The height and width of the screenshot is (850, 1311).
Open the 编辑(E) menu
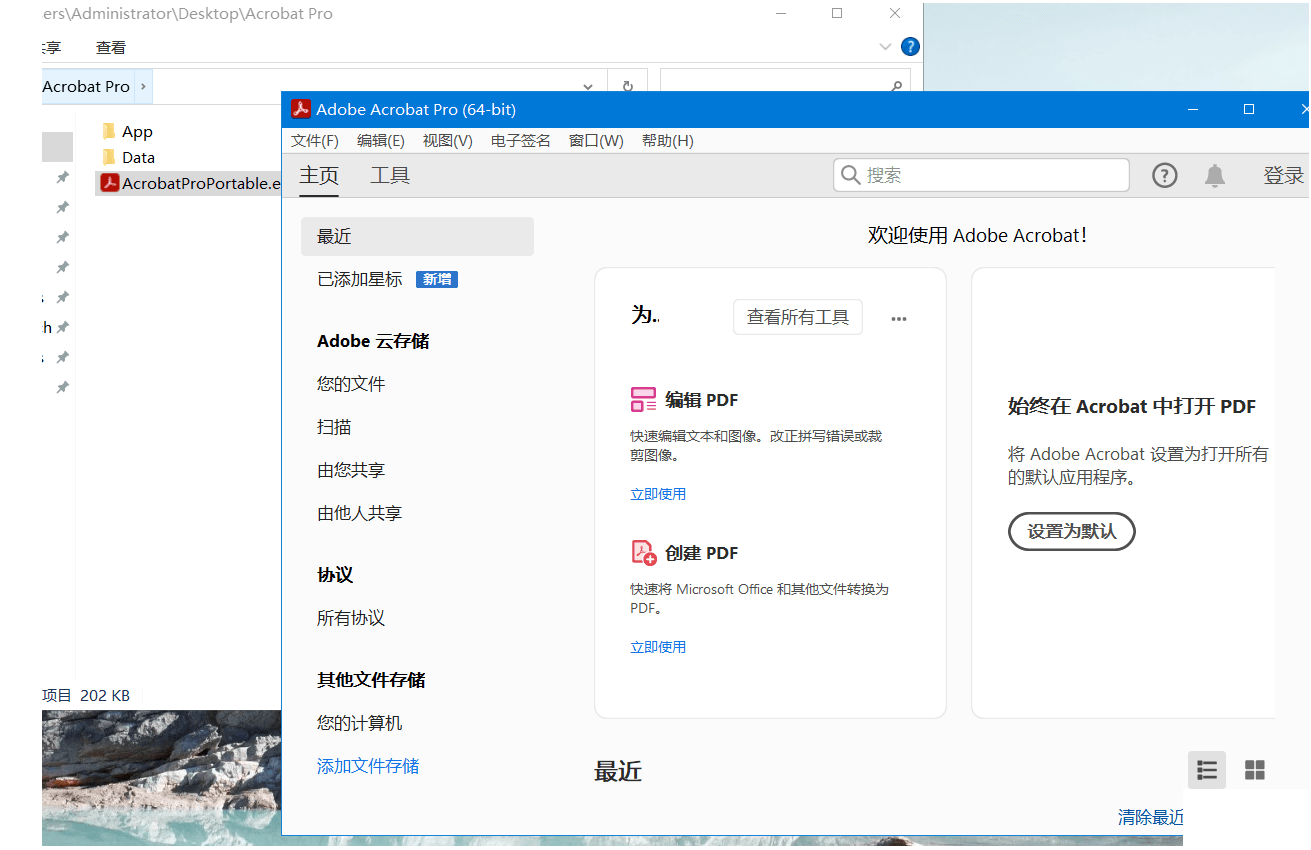tap(381, 141)
